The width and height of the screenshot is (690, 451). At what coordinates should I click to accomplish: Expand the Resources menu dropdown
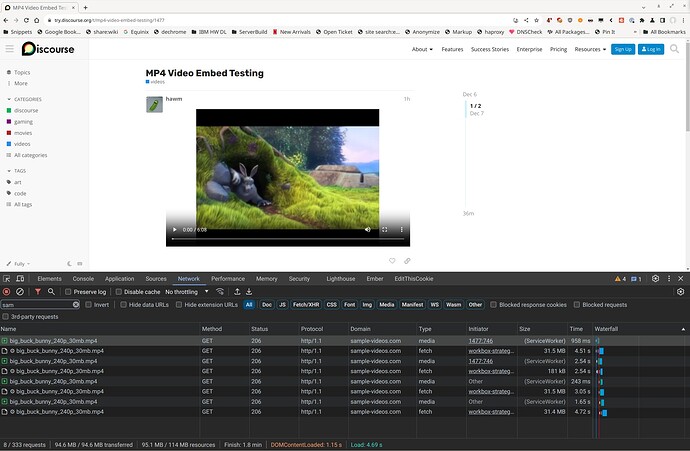(590, 49)
